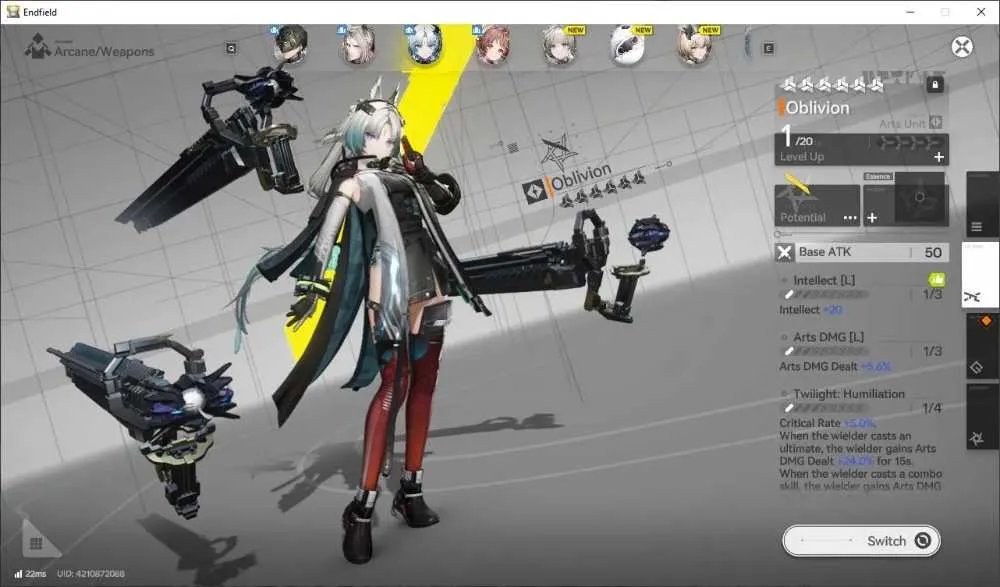The width and height of the screenshot is (1000, 587).
Task: Click the plus icon on Level Up
Action: tap(939, 157)
